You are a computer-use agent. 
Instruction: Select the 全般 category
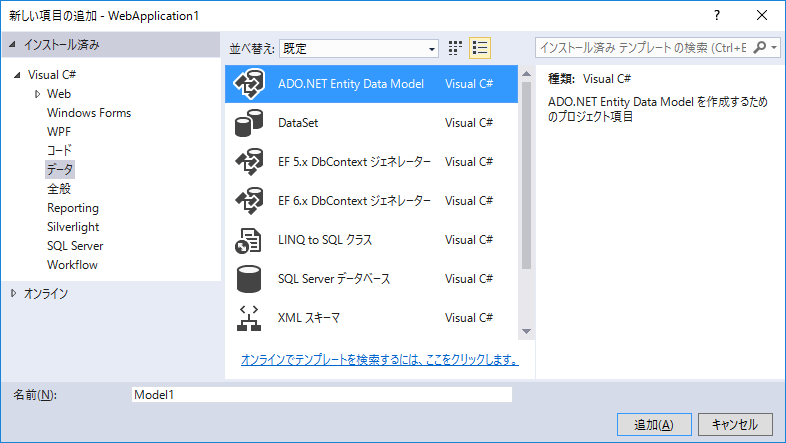59,189
